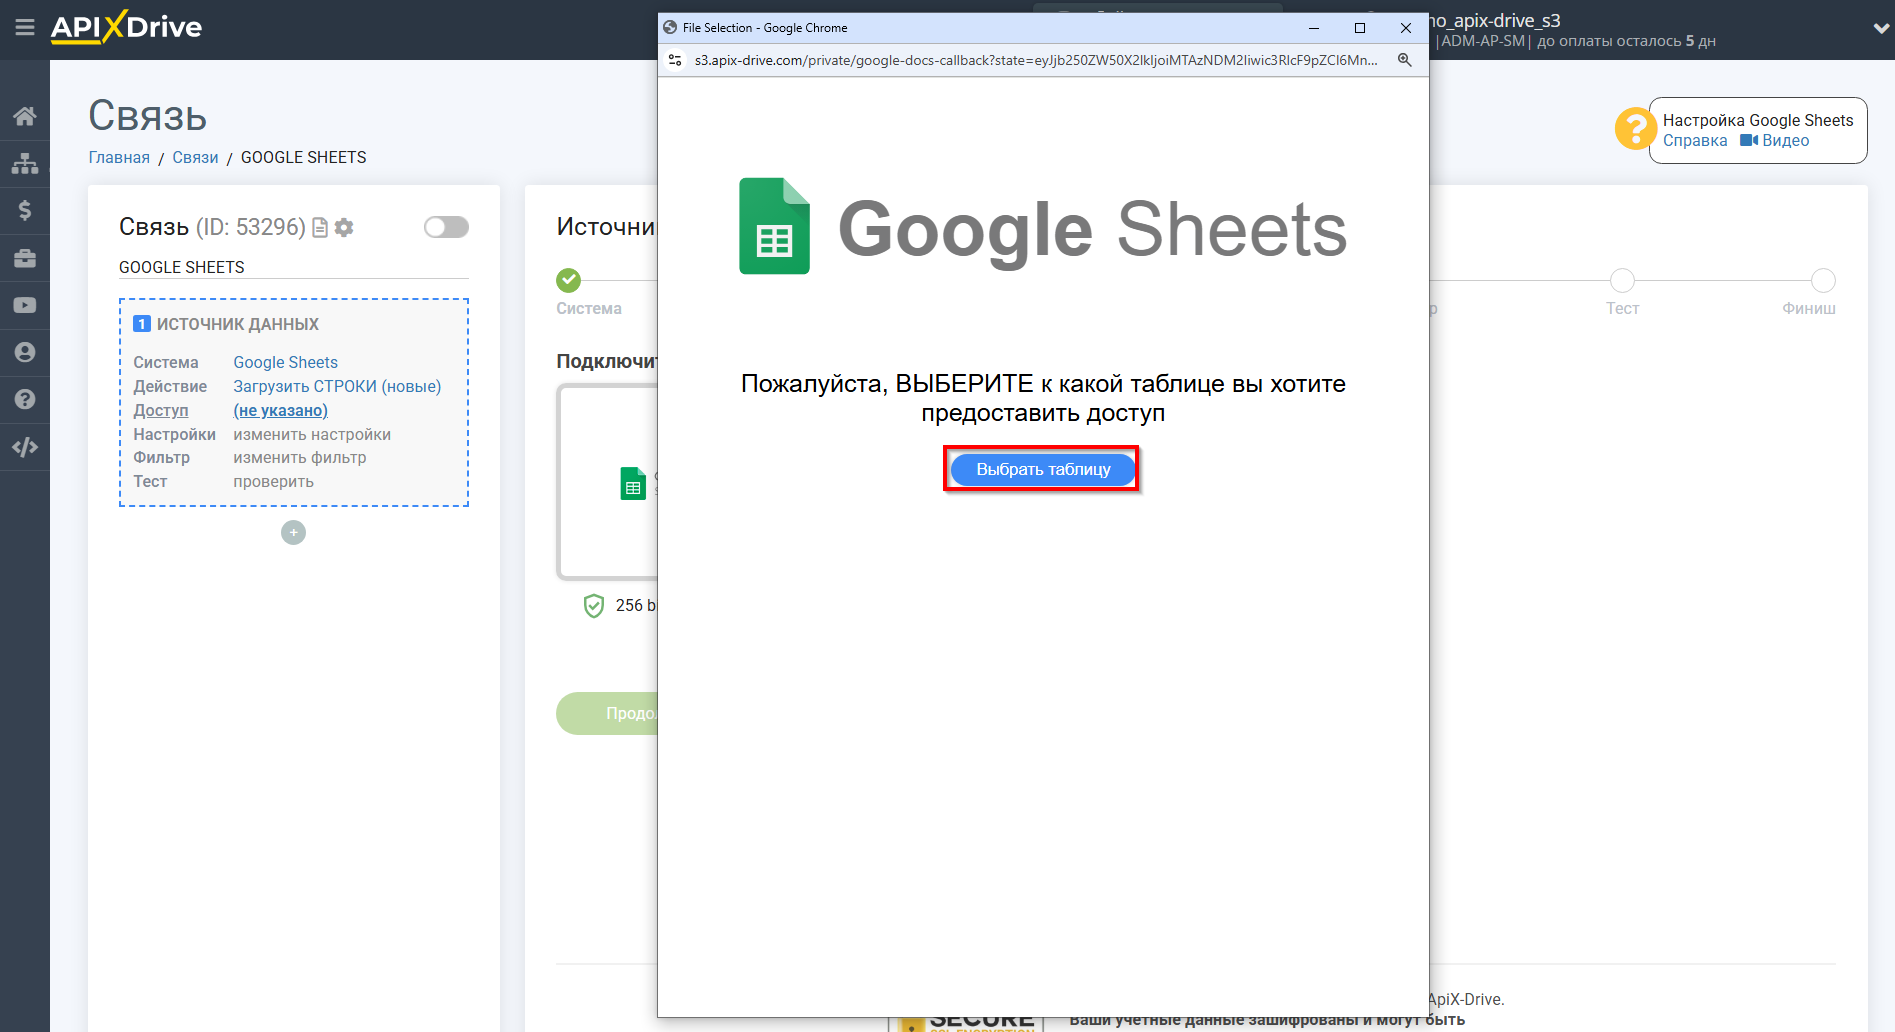Enable the connection toggle switch

[x=446, y=227]
